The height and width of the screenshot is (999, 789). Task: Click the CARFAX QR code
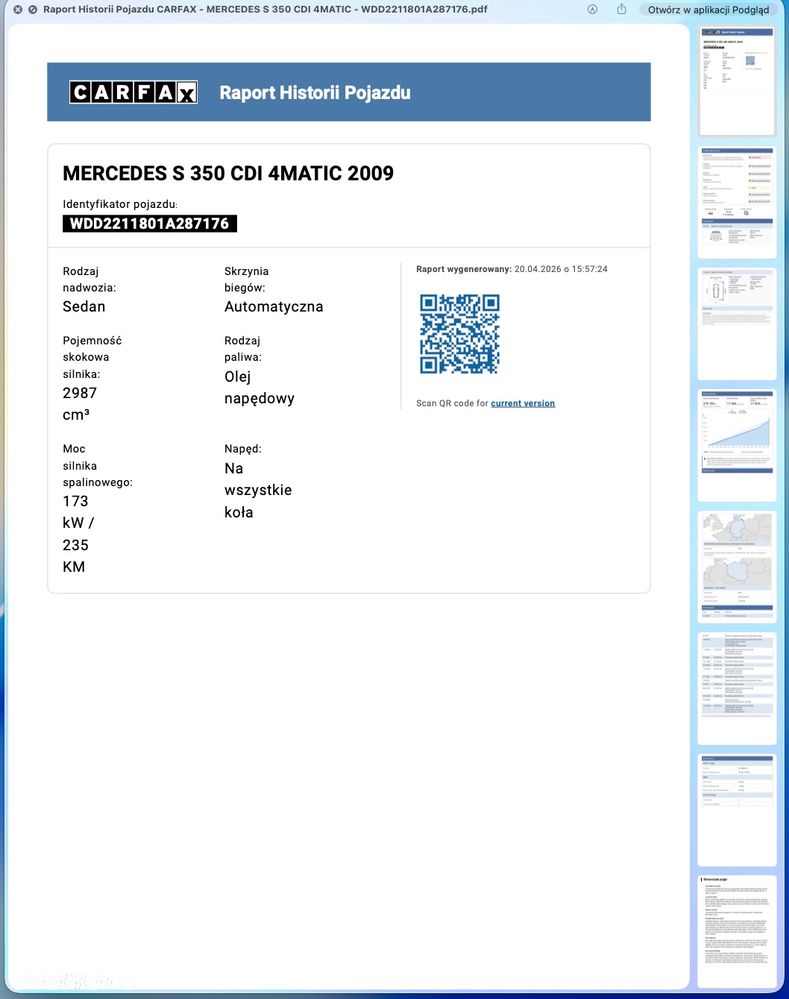[x=459, y=334]
